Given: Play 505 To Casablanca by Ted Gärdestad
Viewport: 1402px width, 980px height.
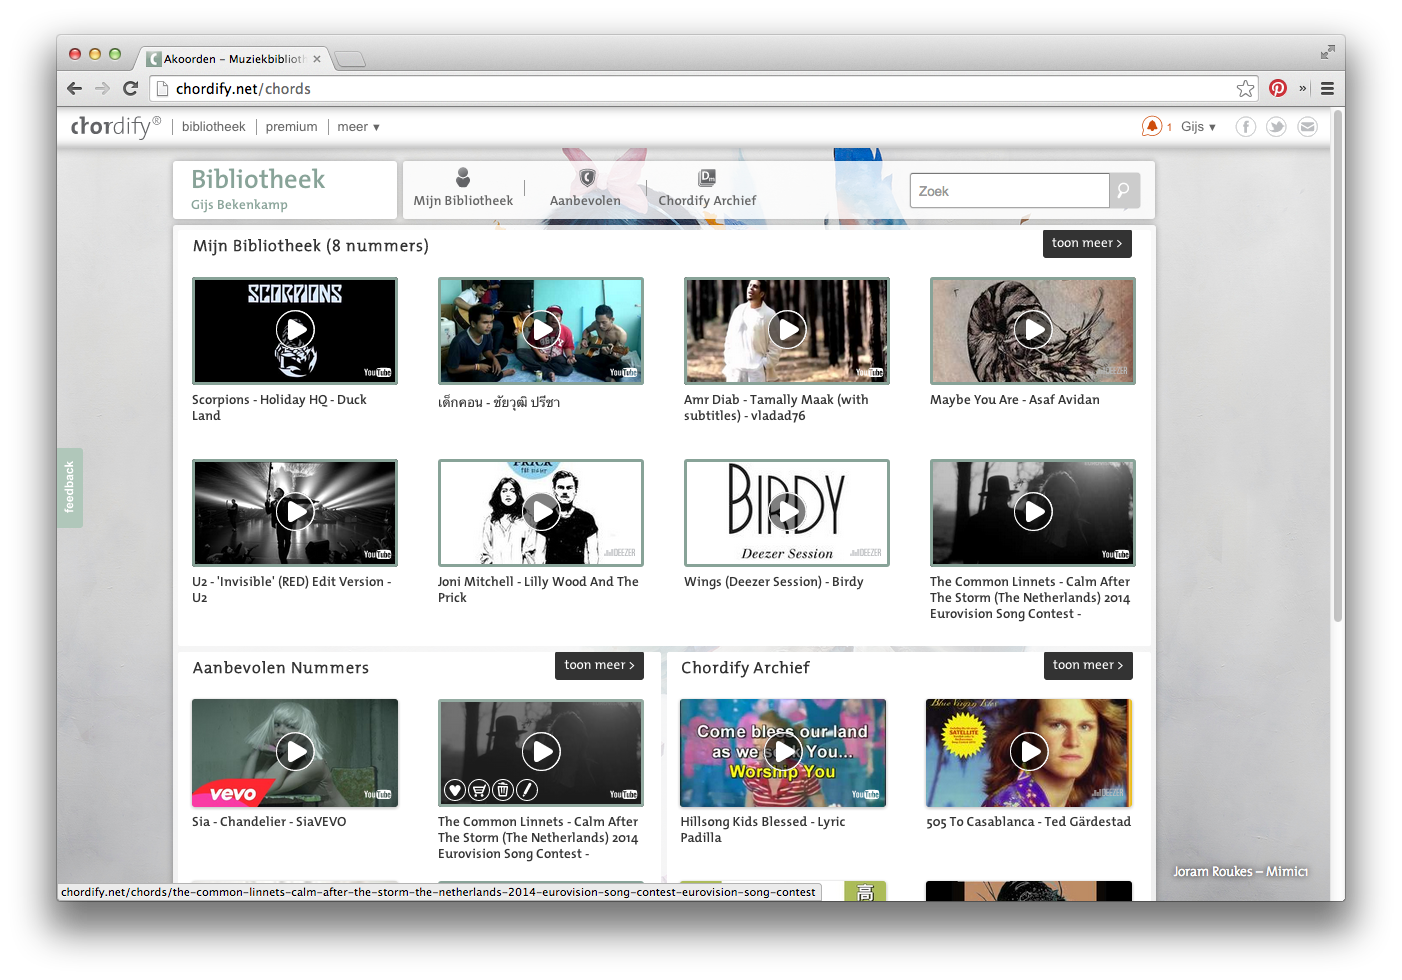Looking at the screenshot, I should (1029, 752).
